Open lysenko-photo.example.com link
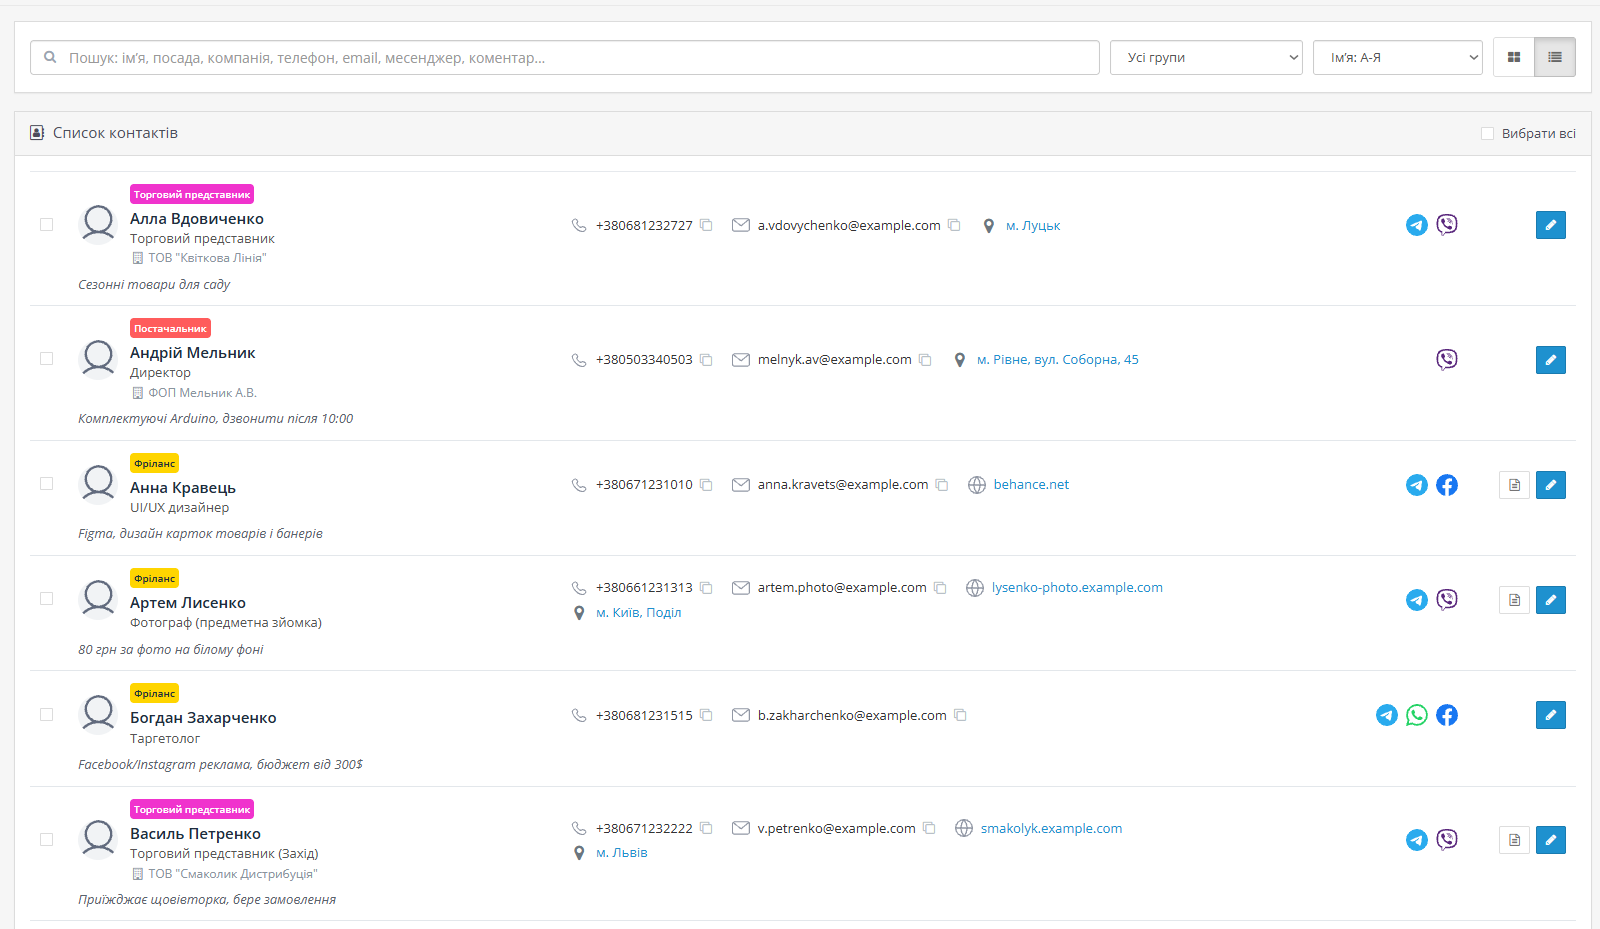The height and width of the screenshot is (929, 1600). point(1077,588)
